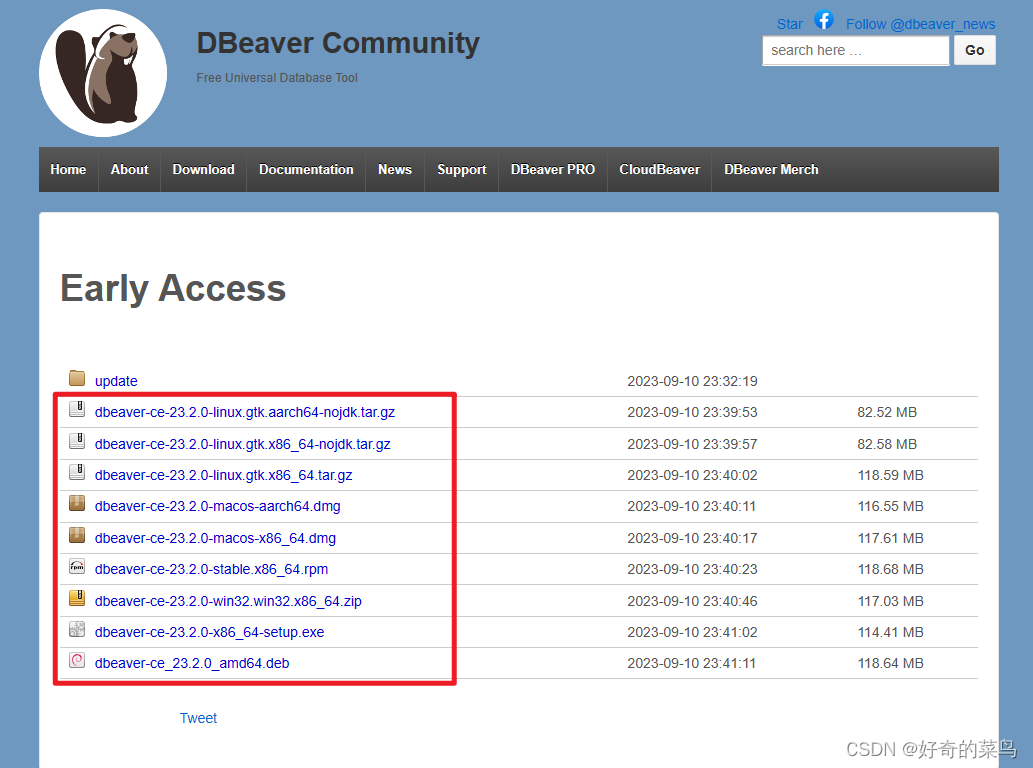Screen dimensions: 1033x768
Task: Go to the Download menu item
Action: (x=204, y=169)
